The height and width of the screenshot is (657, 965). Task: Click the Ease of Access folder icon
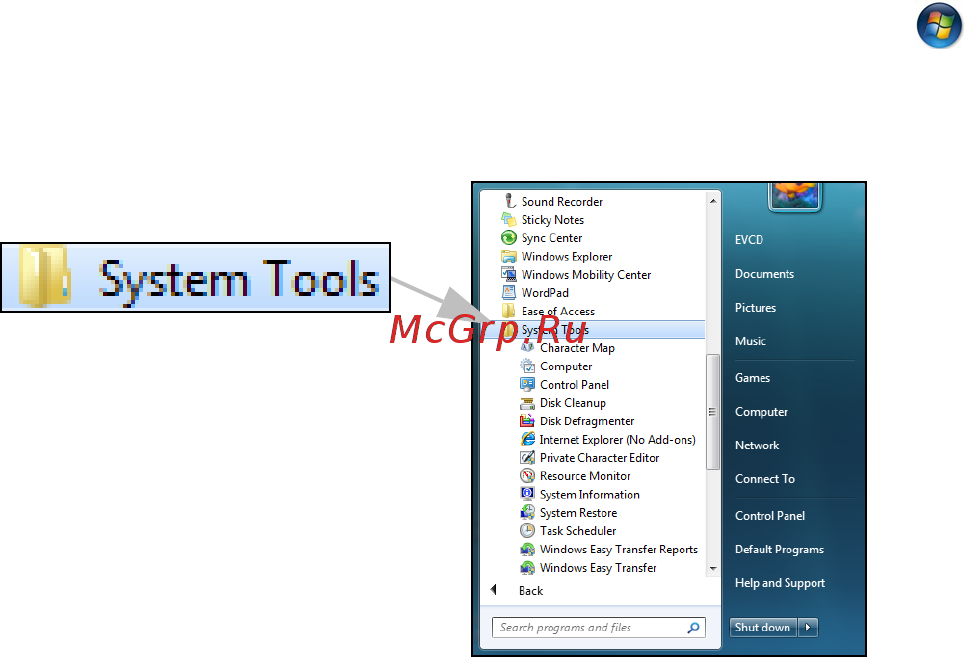(509, 311)
